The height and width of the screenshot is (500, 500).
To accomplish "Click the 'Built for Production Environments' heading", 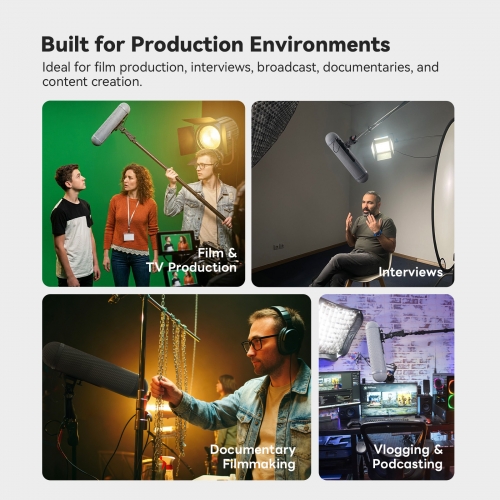I will (215, 44).
